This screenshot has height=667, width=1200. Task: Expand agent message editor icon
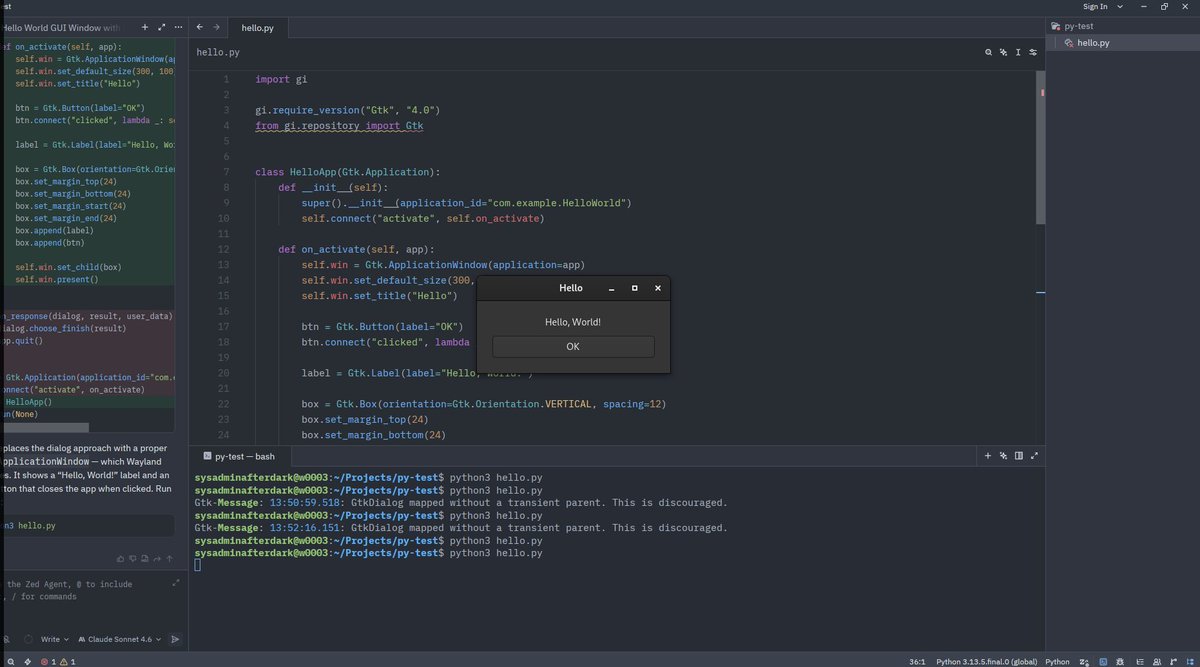[x=176, y=582]
